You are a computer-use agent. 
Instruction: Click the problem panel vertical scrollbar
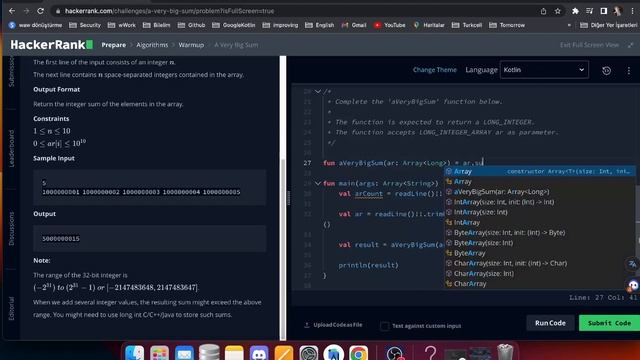pyautogui.click(x=283, y=249)
